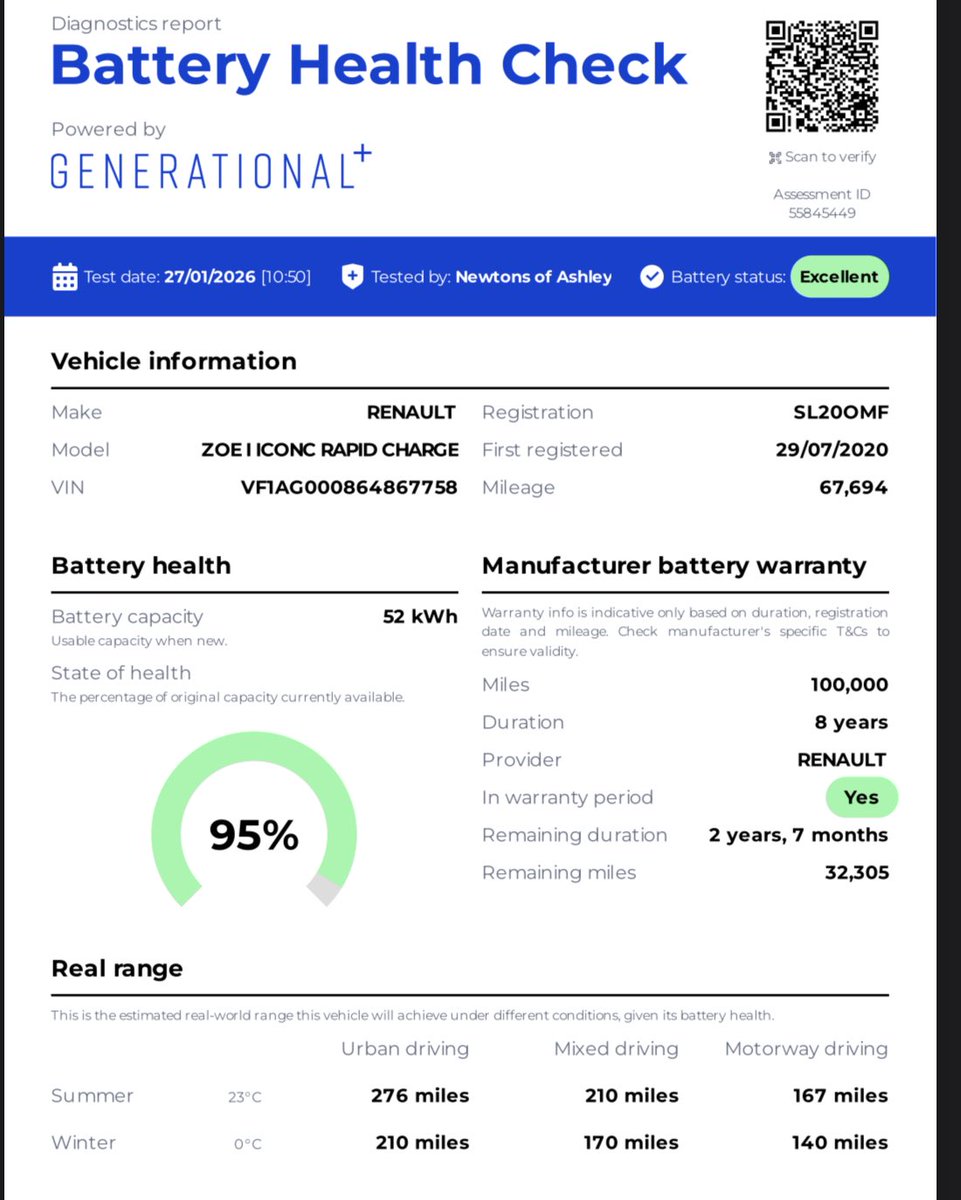Select warranty miles 100,000
The image size is (961, 1200).
tap(849, 685)
